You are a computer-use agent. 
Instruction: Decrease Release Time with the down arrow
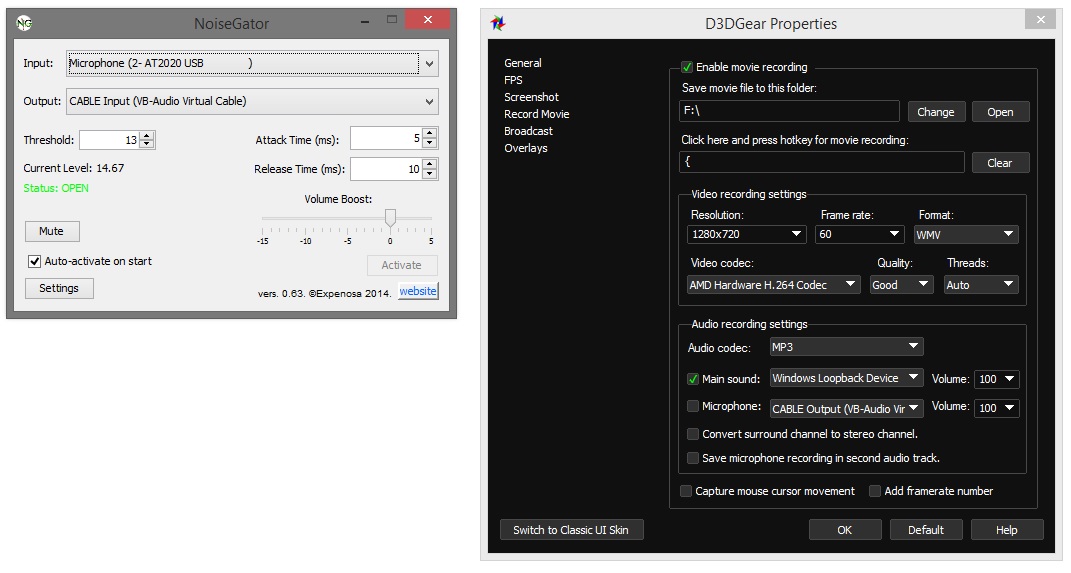pyautogui.click(x=429, y=174)
